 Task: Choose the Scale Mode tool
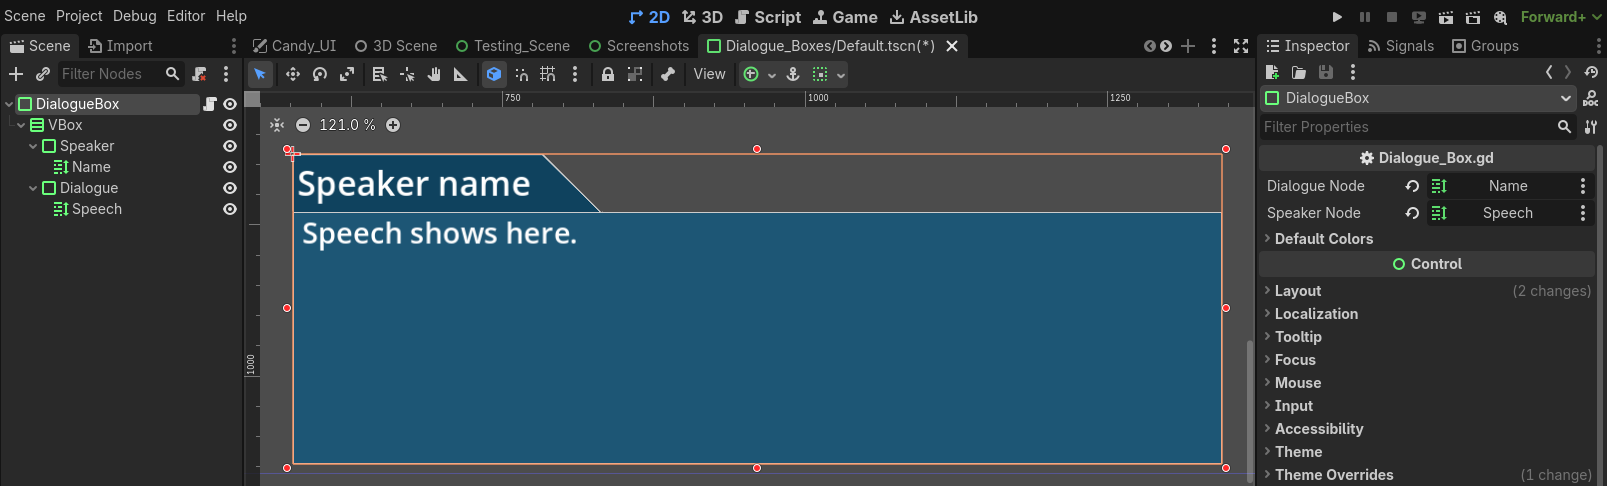[x=347, y=74]
